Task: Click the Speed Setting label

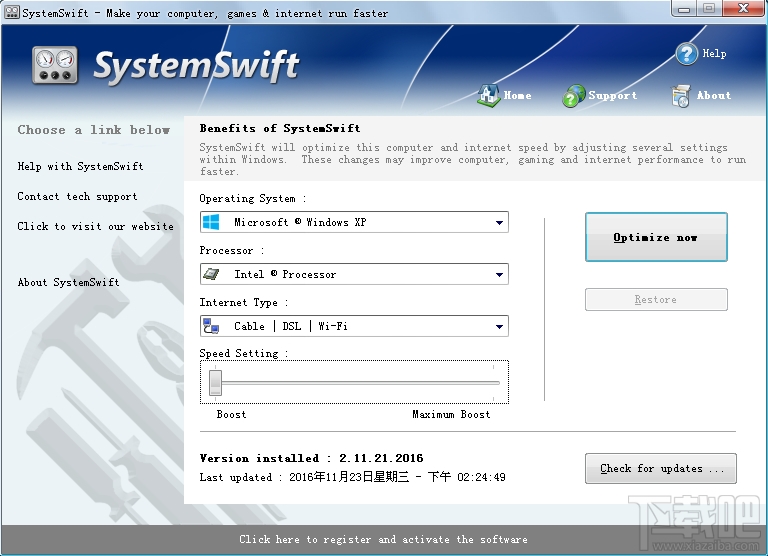Action: coord(243,353)
